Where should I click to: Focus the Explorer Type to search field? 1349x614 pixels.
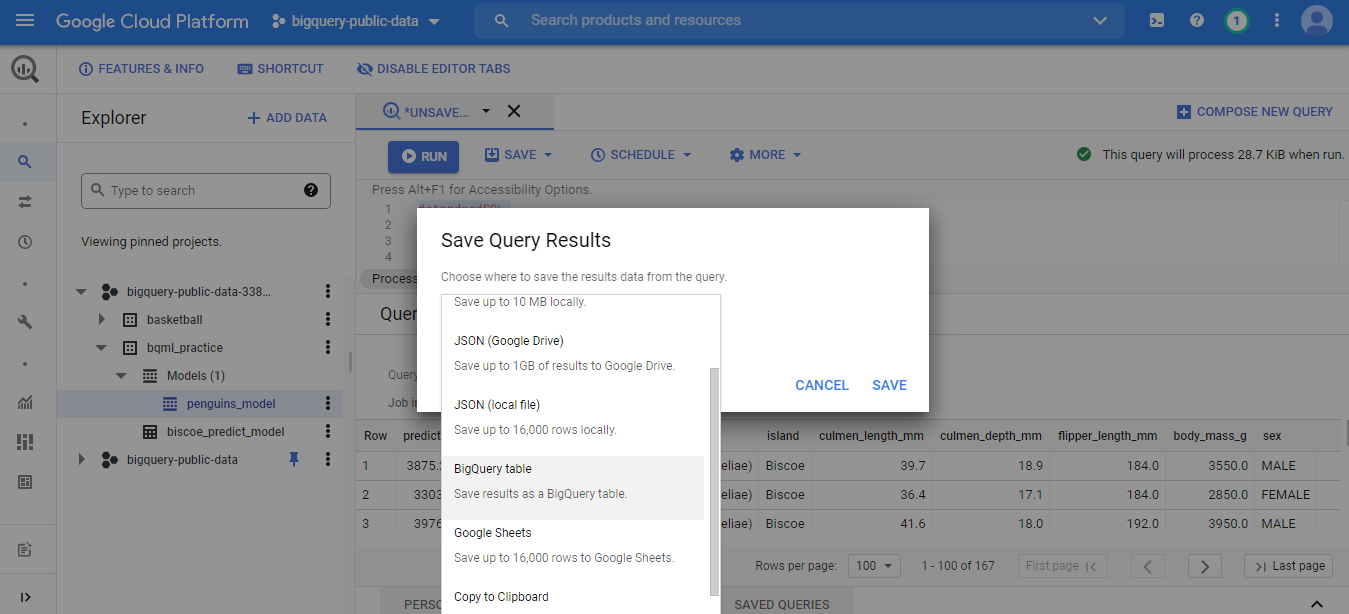(206, 190)
